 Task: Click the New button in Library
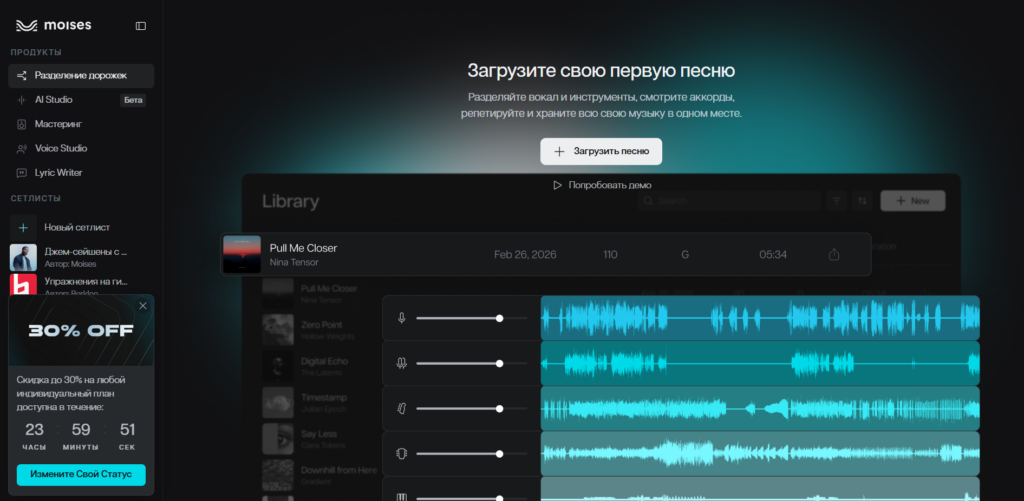click(912, 201)
